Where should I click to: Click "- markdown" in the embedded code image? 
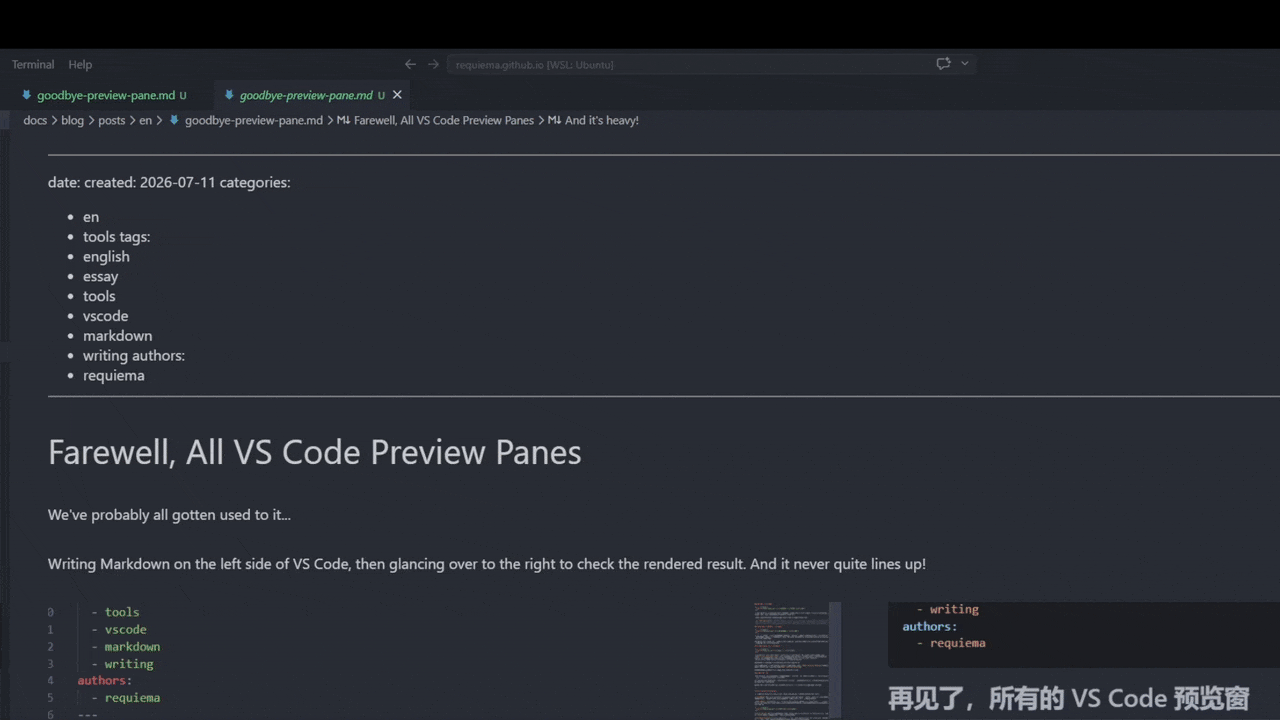[125, 647]
